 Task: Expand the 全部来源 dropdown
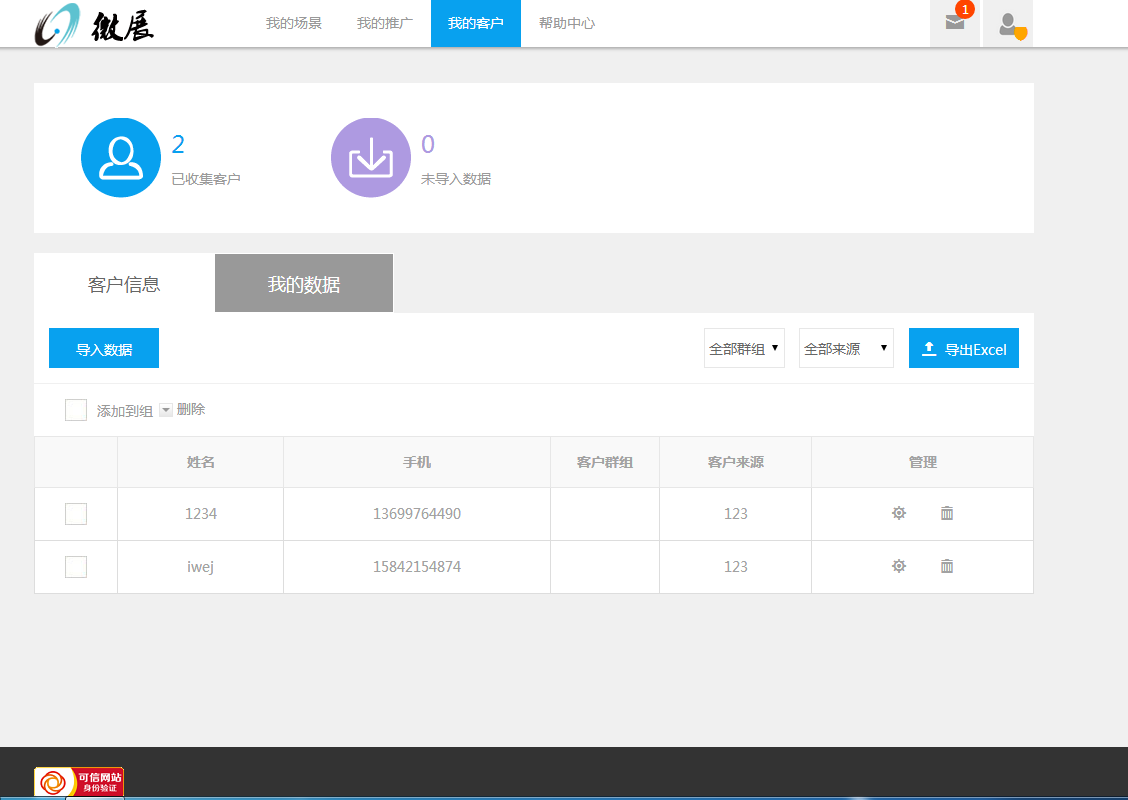click(x=846, y=348)
